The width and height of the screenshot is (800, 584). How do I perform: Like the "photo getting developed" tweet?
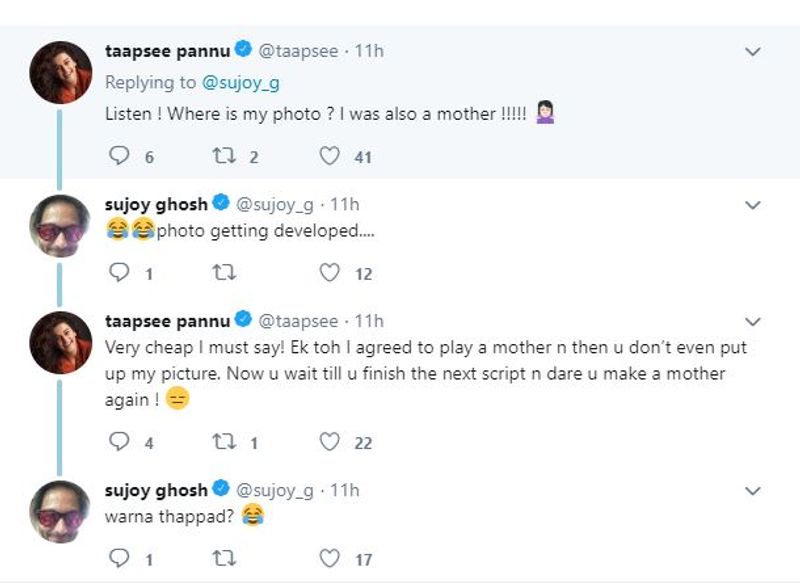(x=329, y=272)
